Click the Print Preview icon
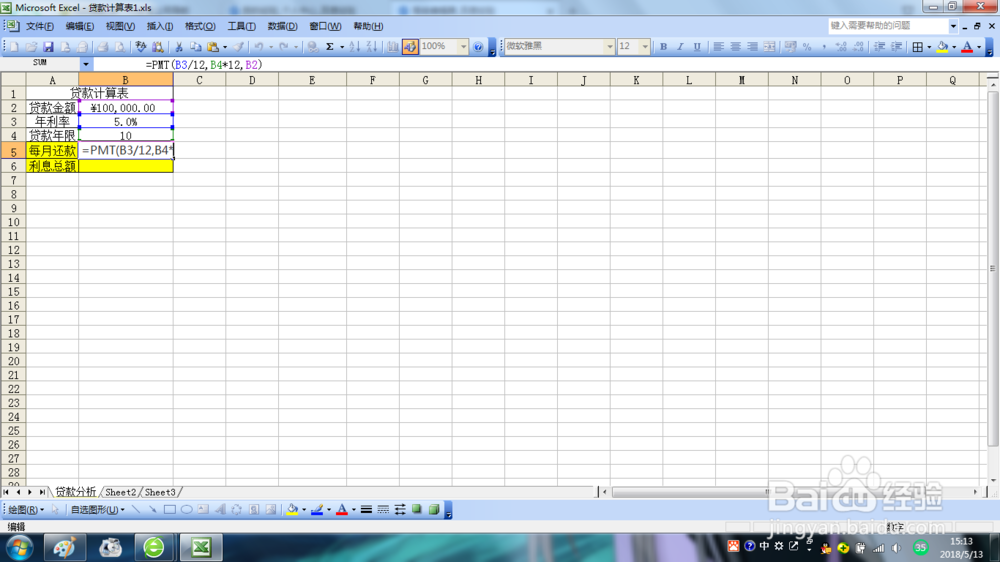The height and width of the screenshot is (562, 1000). [x=119, y=47]
